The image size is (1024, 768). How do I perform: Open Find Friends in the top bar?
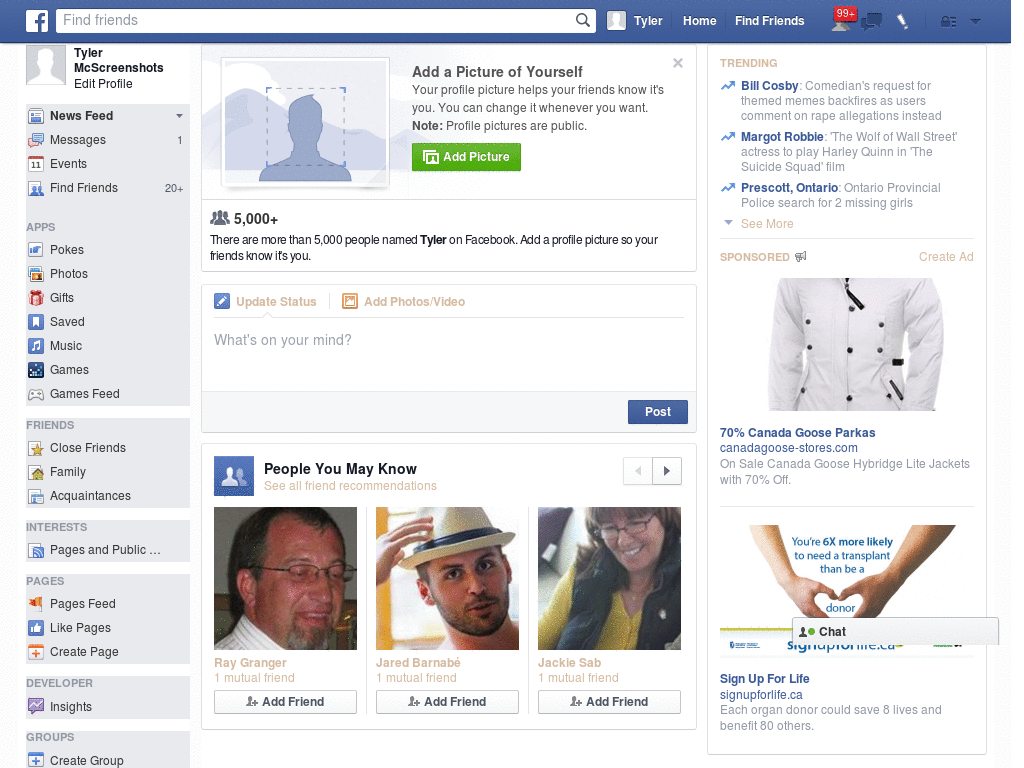(769, 21)
